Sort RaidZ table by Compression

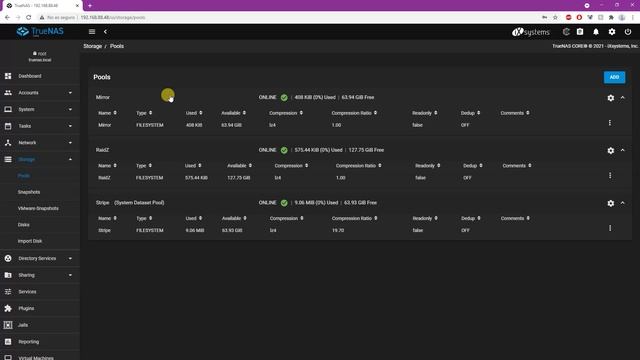tap(291, 166)
